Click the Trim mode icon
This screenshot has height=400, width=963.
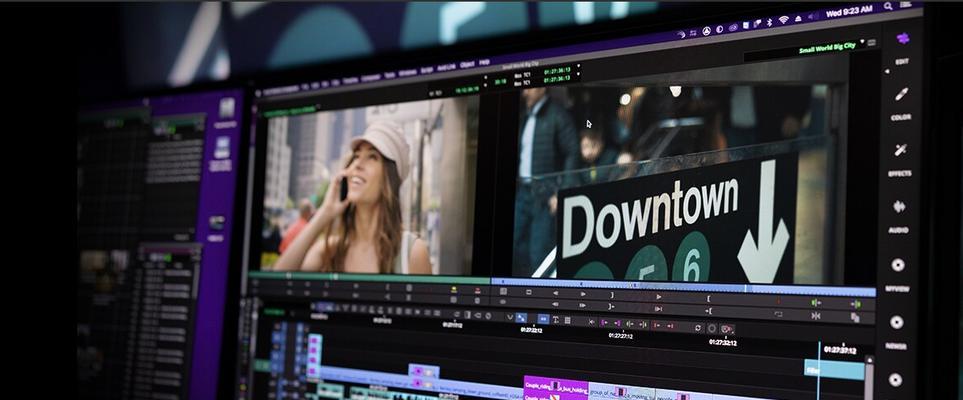816,316
